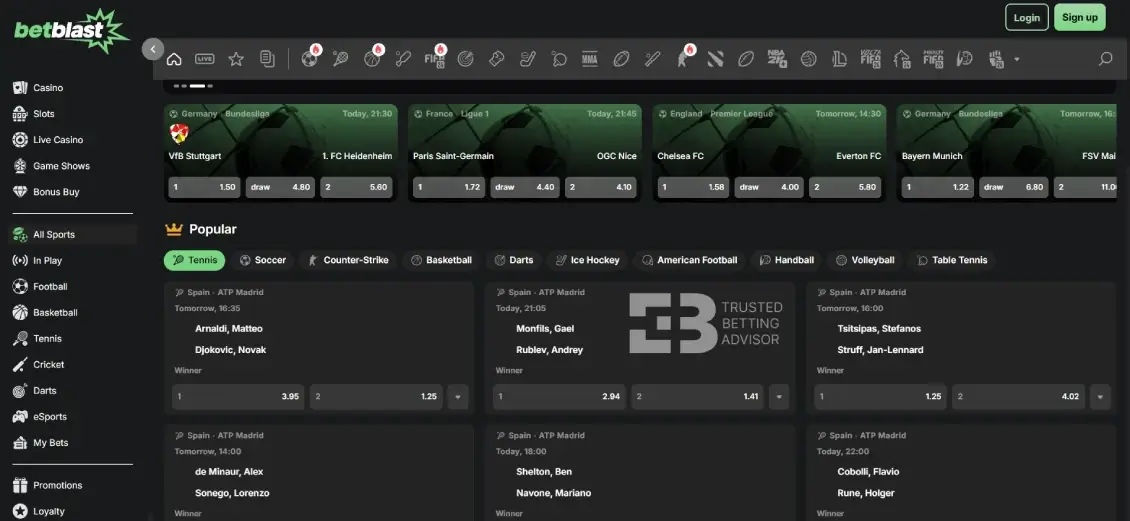
Task: Open the Chelsea FC vs Everton FC card
Action: [769, 153]
